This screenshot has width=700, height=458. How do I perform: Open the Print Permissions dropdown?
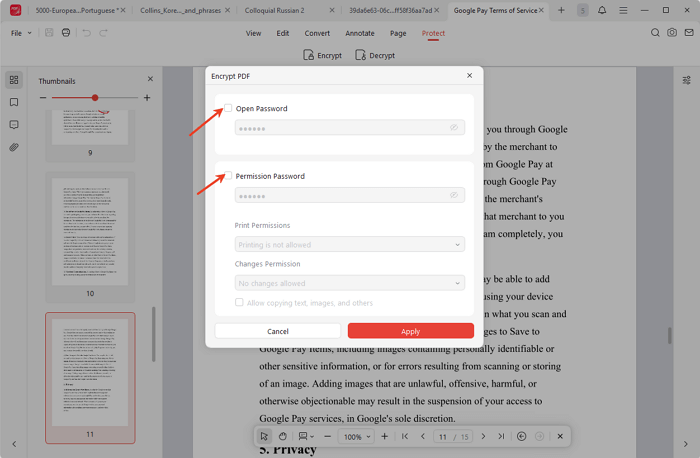click(x=349, y=244)
